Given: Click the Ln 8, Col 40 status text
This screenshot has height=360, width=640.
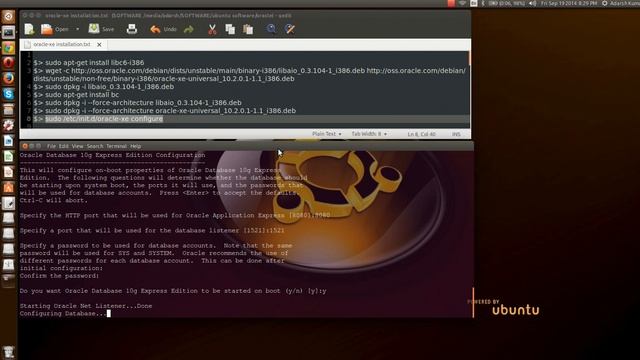Looking at the screenshot, I should [421, 134].
